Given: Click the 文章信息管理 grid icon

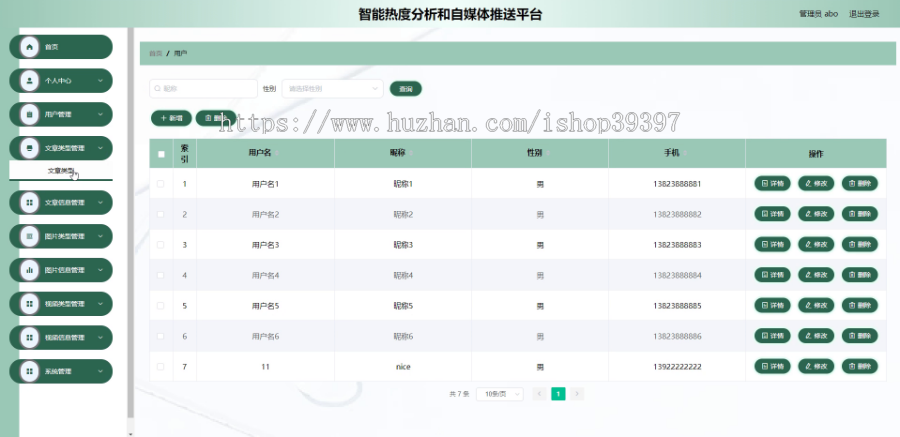Looking at the screenshot, I should click(29, 203).
